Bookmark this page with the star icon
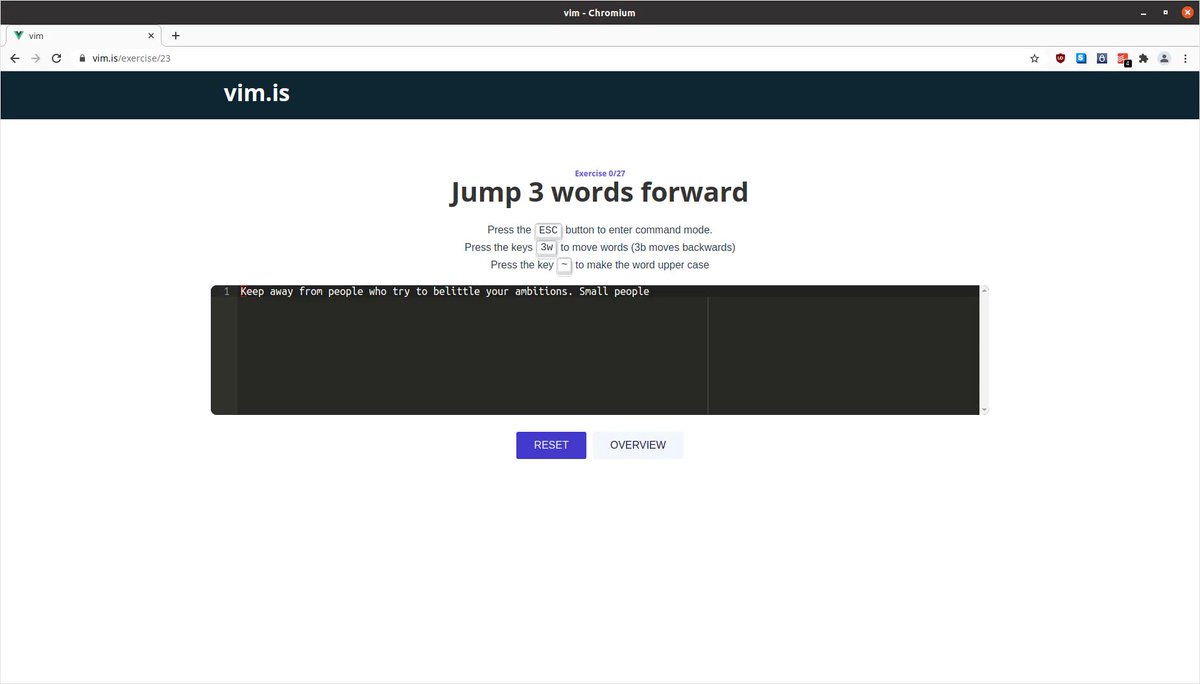 point(1035,58)
